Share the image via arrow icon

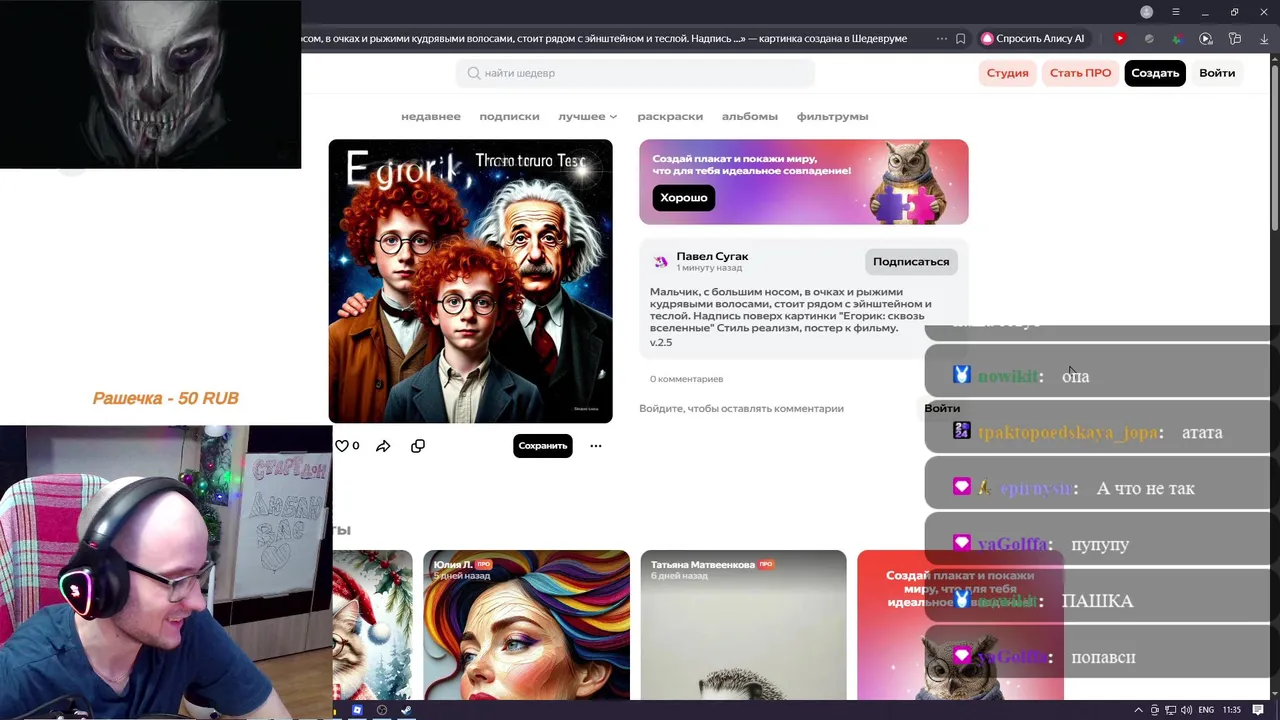(383, 446)
